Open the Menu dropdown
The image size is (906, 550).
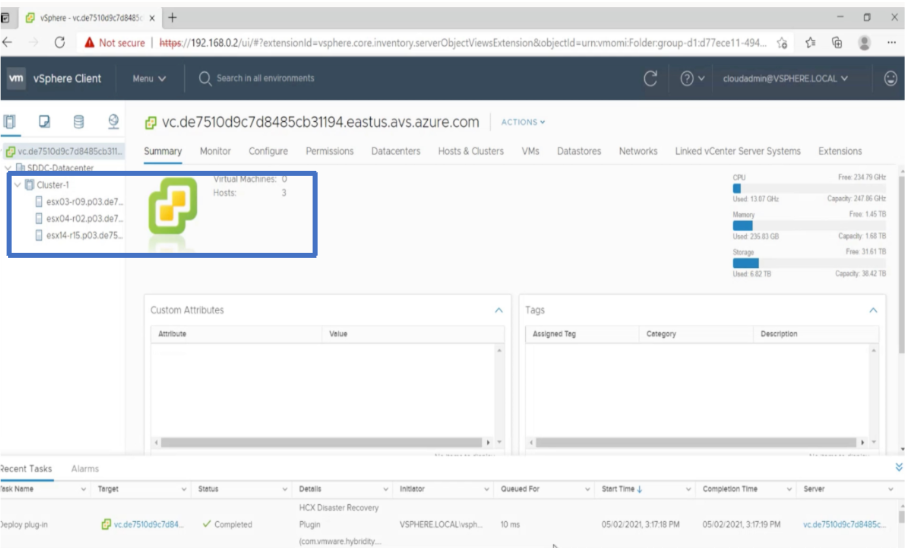coord(149,79)
